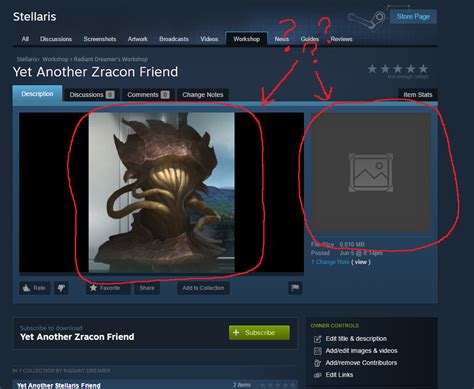This screenshot has height=389, width=474.
Task: Open the Yet Another Stellaris Friend collection
Action: point(59,385)
